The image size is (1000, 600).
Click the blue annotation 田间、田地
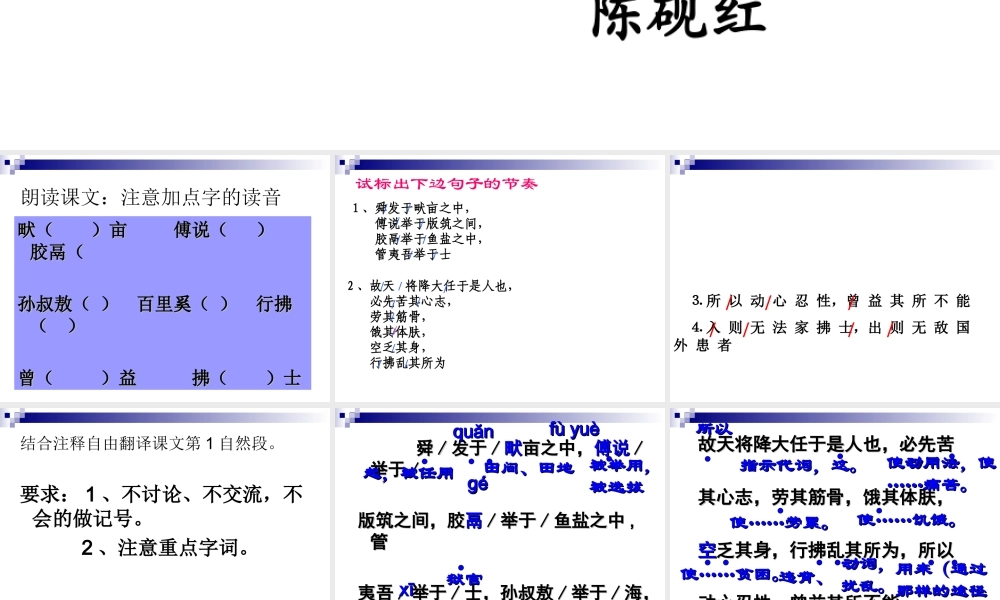[x=529, y=467]
